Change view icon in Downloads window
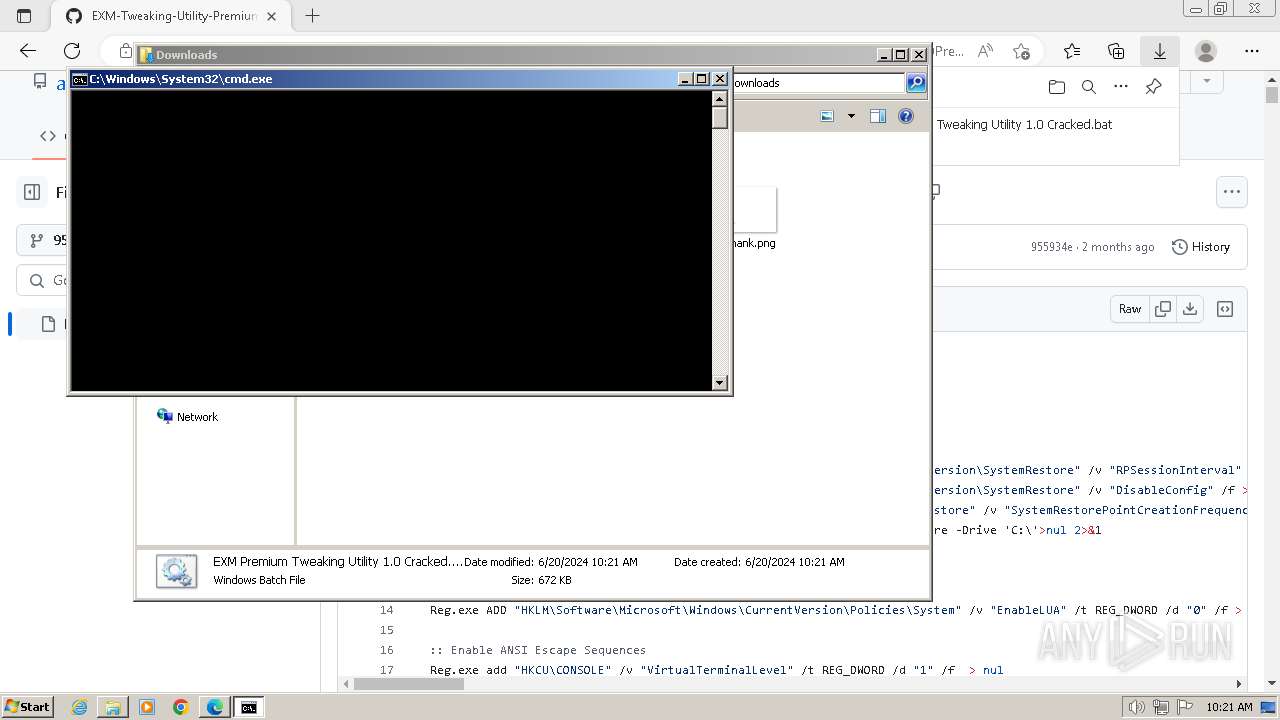 coord(827,116)
